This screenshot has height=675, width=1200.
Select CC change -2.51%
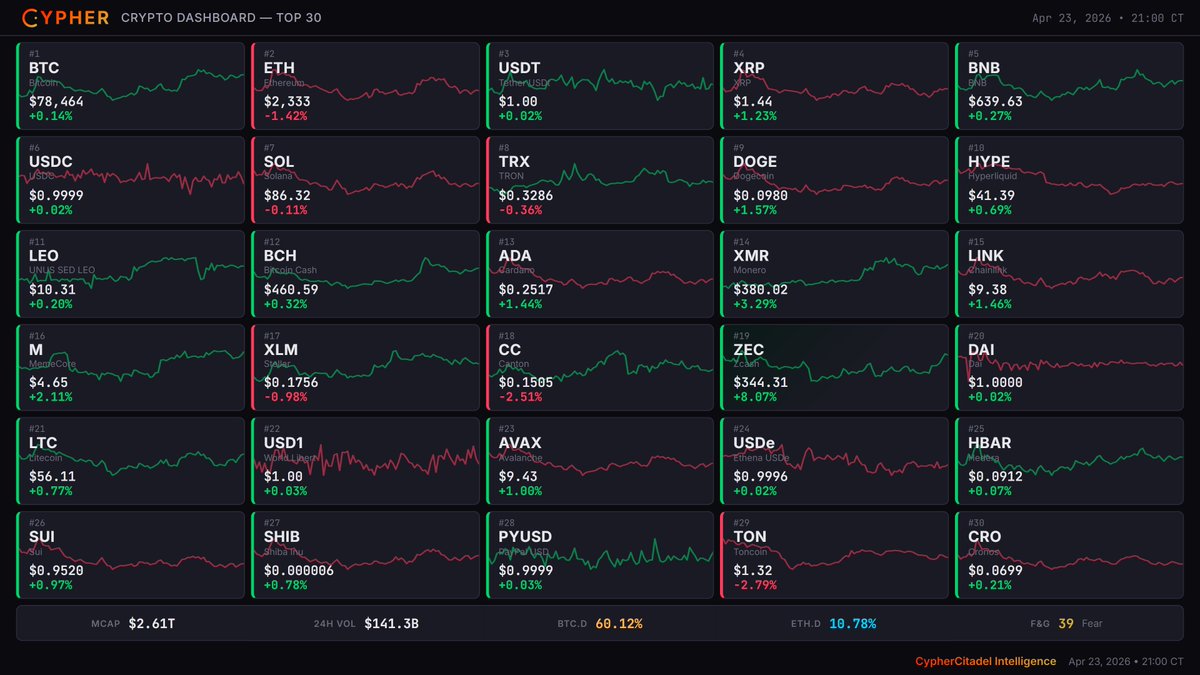click(x=520, y=398)
